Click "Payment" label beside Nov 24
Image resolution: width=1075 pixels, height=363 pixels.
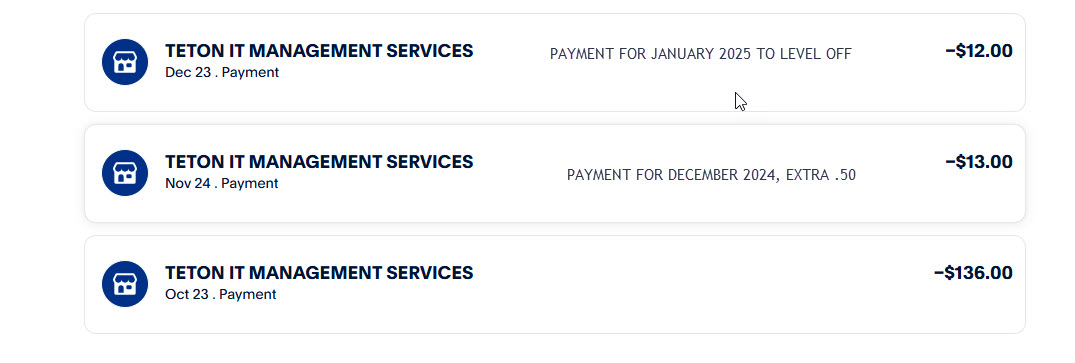(250, 183)
